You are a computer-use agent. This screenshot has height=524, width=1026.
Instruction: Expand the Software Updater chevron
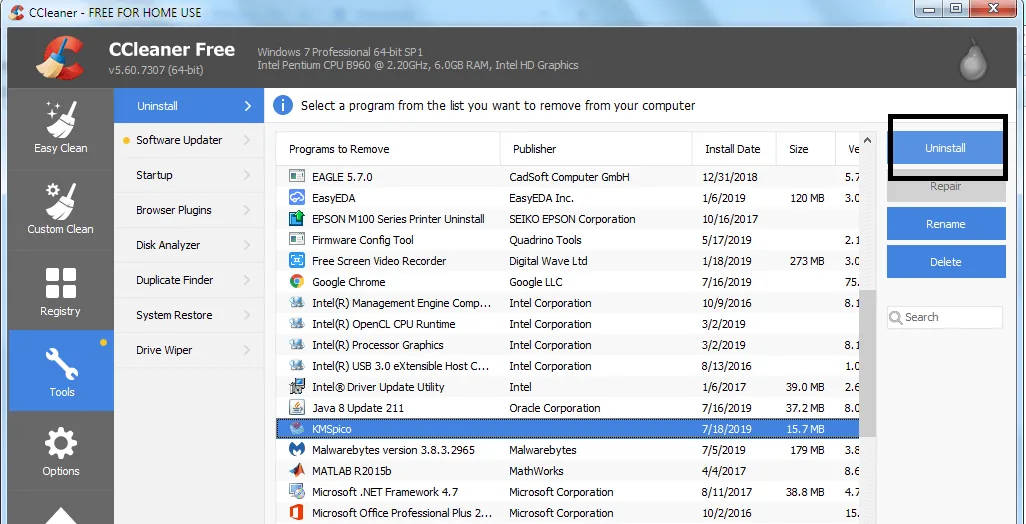tap(247, 140)
